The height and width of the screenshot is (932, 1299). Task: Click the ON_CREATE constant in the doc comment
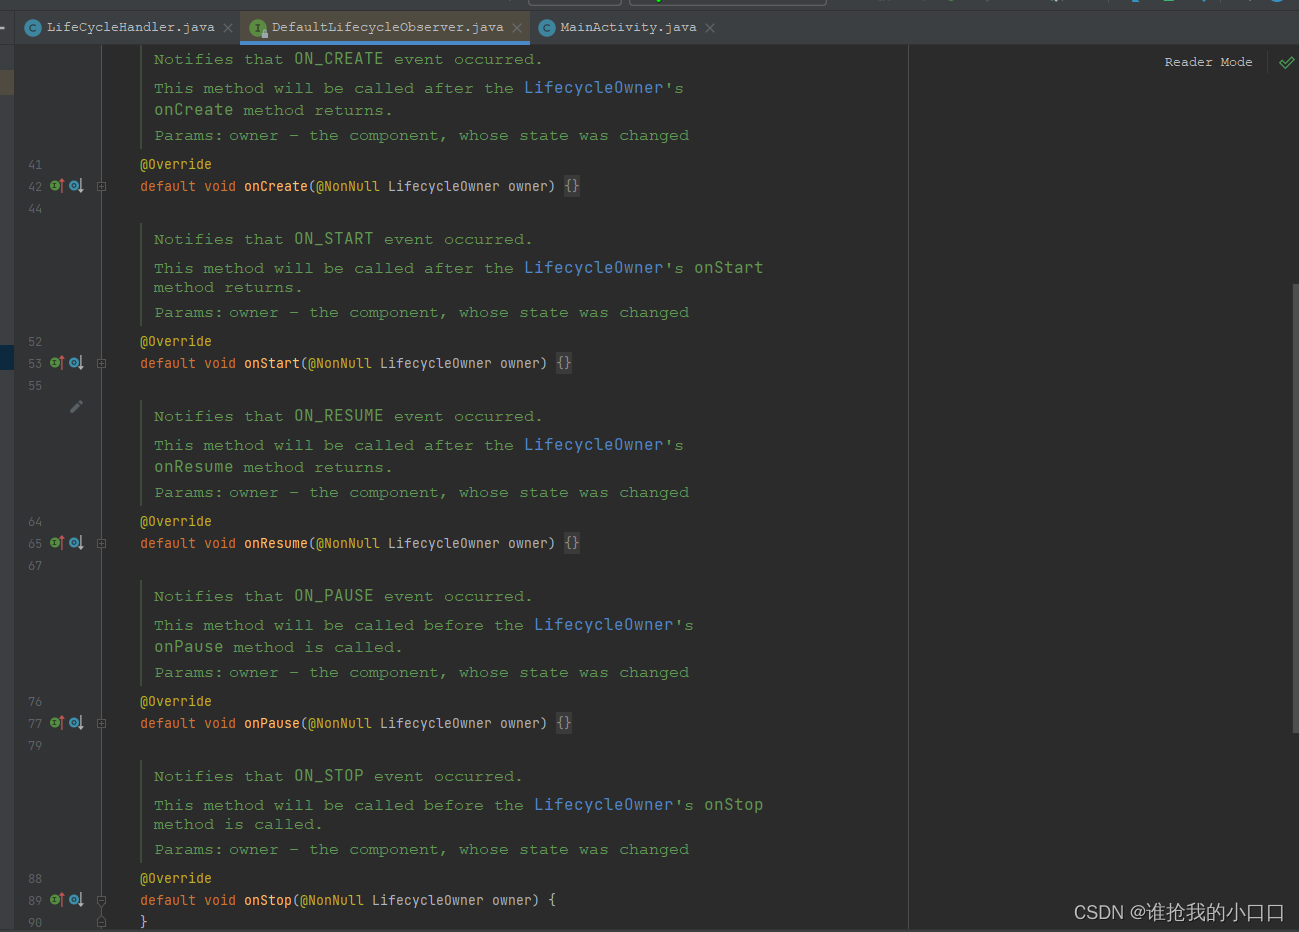click(339, 59)
